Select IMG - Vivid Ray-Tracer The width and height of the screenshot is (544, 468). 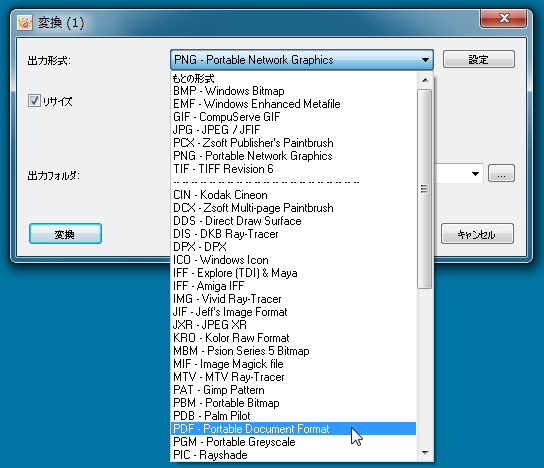tap(294, 299)
